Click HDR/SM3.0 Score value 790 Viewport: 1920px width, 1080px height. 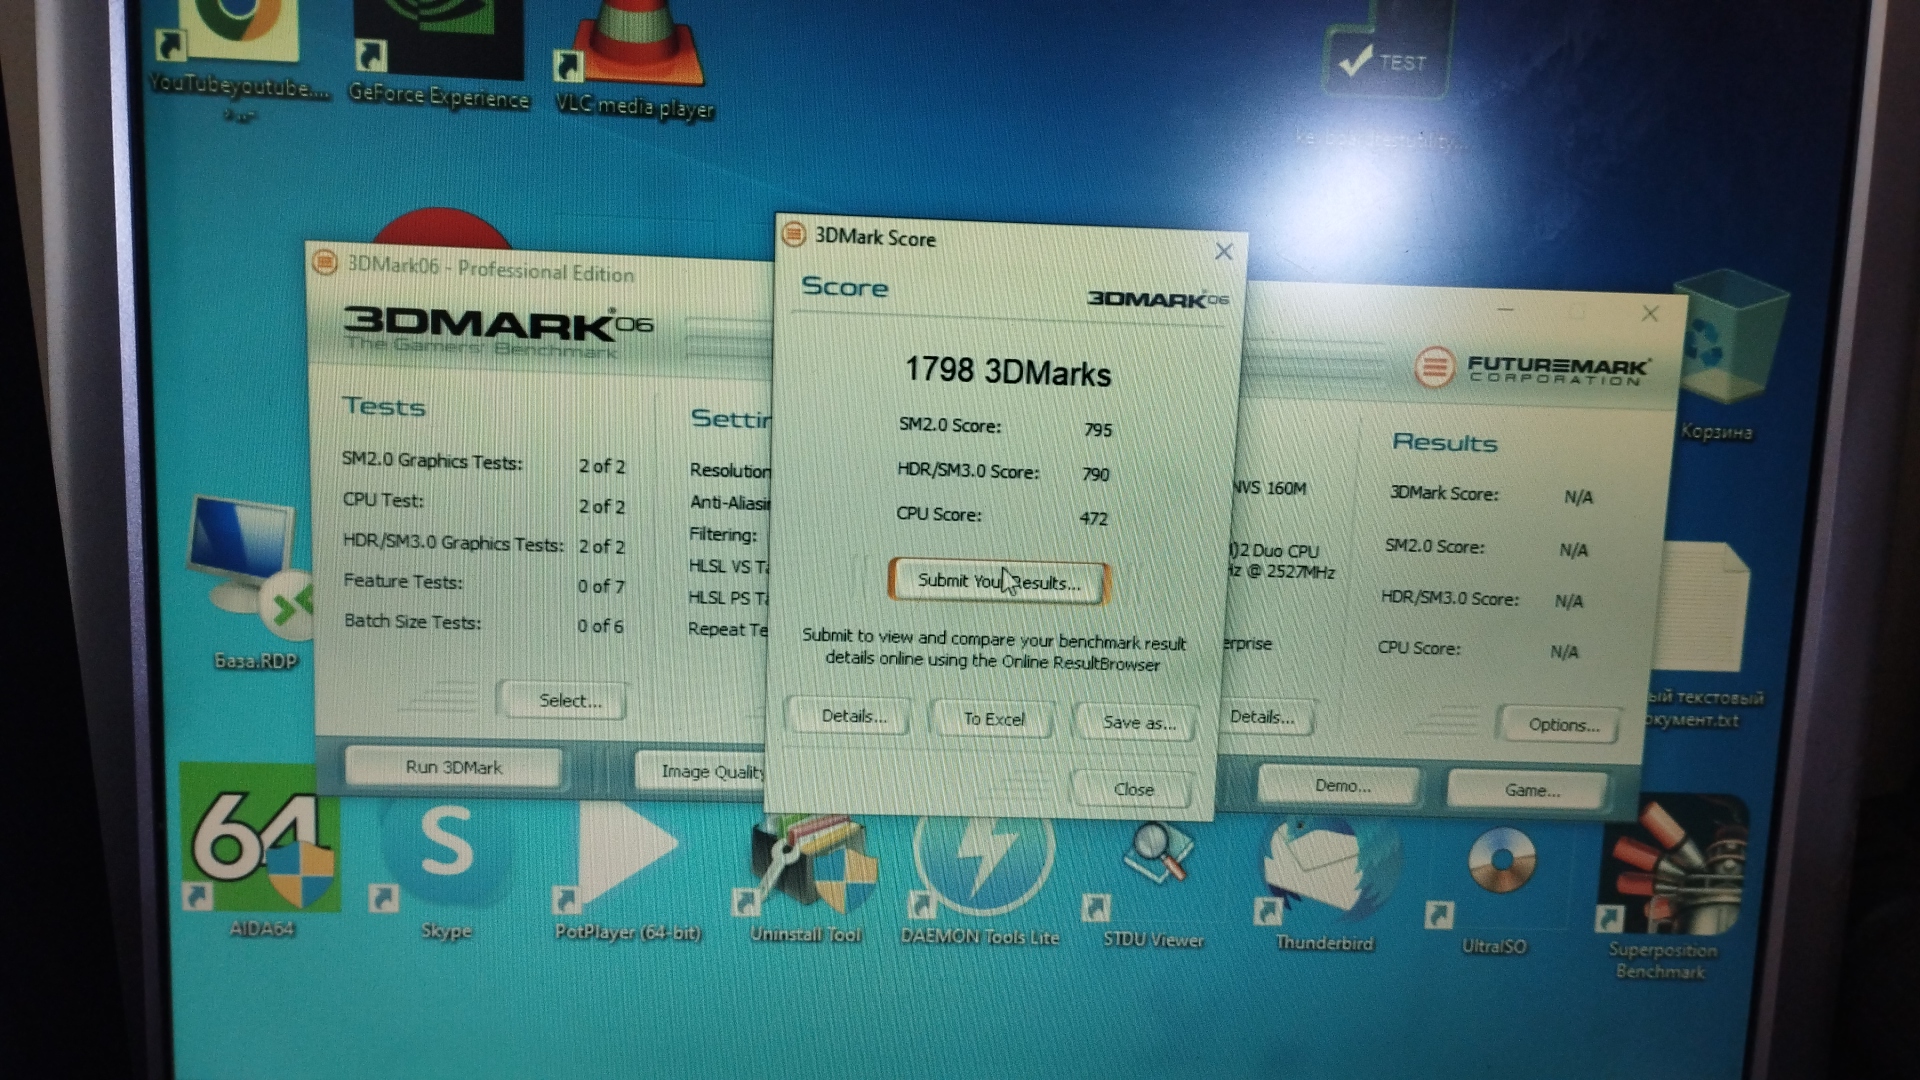(1095, 474)
